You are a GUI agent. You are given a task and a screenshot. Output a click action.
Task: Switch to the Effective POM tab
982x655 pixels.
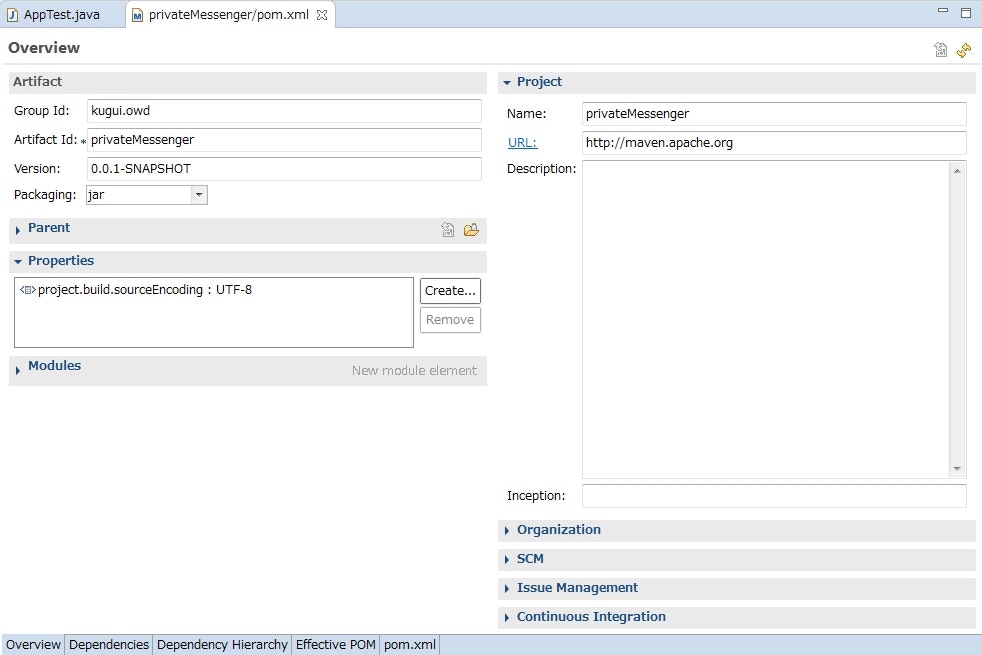[x=336, y=644]
